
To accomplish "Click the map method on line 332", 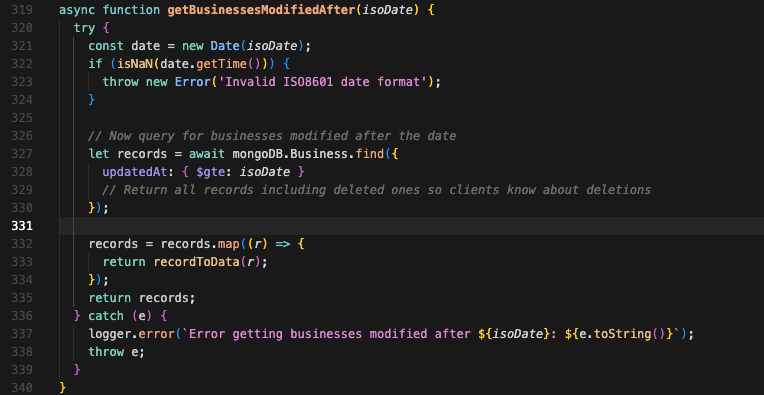I will pos(229,244).
